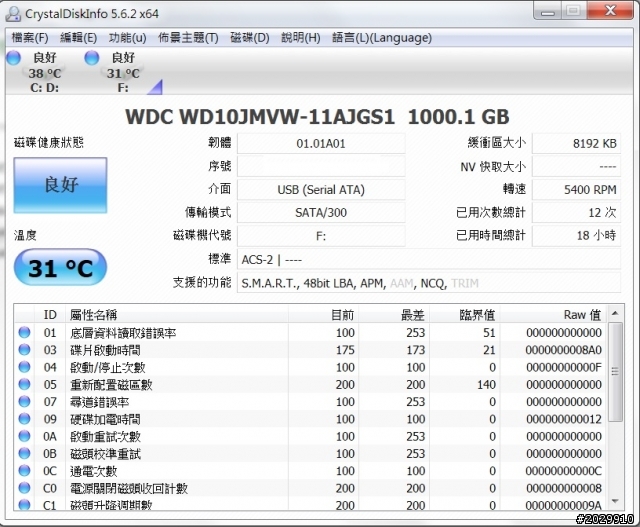This screenshot has width=640, height=527.
Task: Click the blue status orb for disk F:
Action: click(x=91, y=58)
